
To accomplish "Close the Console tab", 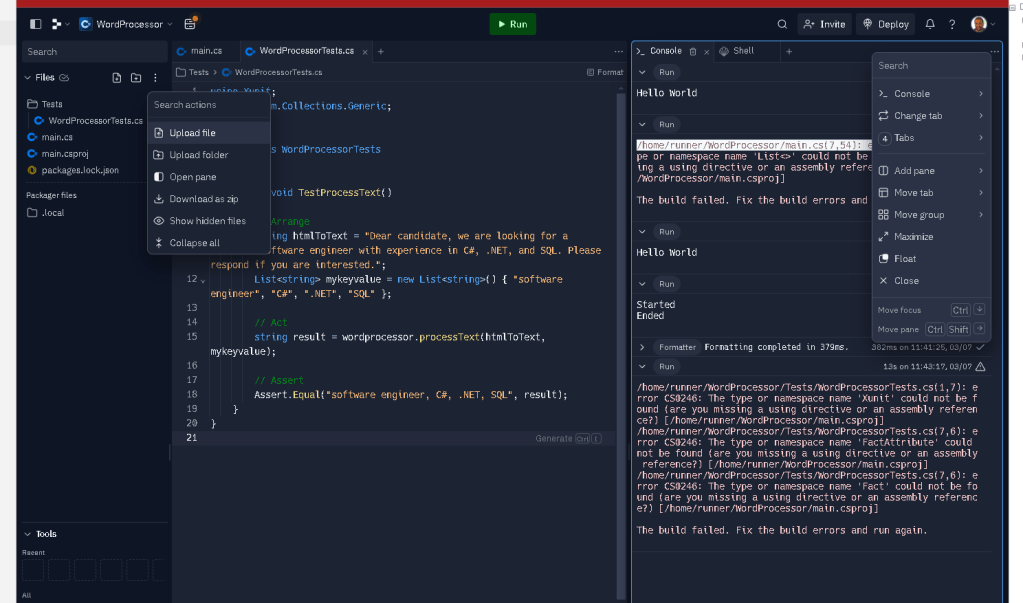I will pos(707,52).
